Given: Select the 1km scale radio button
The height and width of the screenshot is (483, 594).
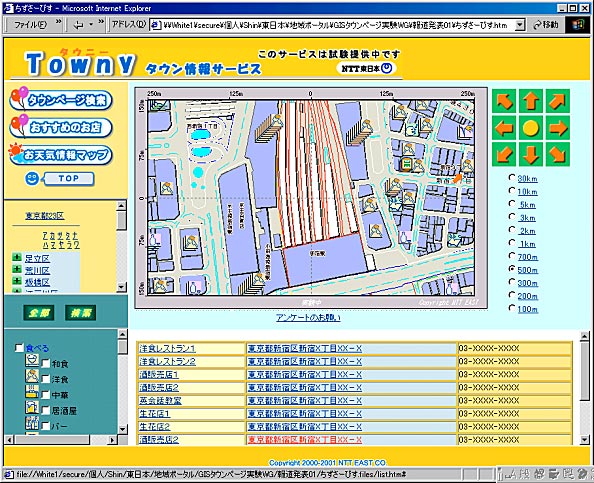Looking at the screenshot, I should tap(512, 243).
